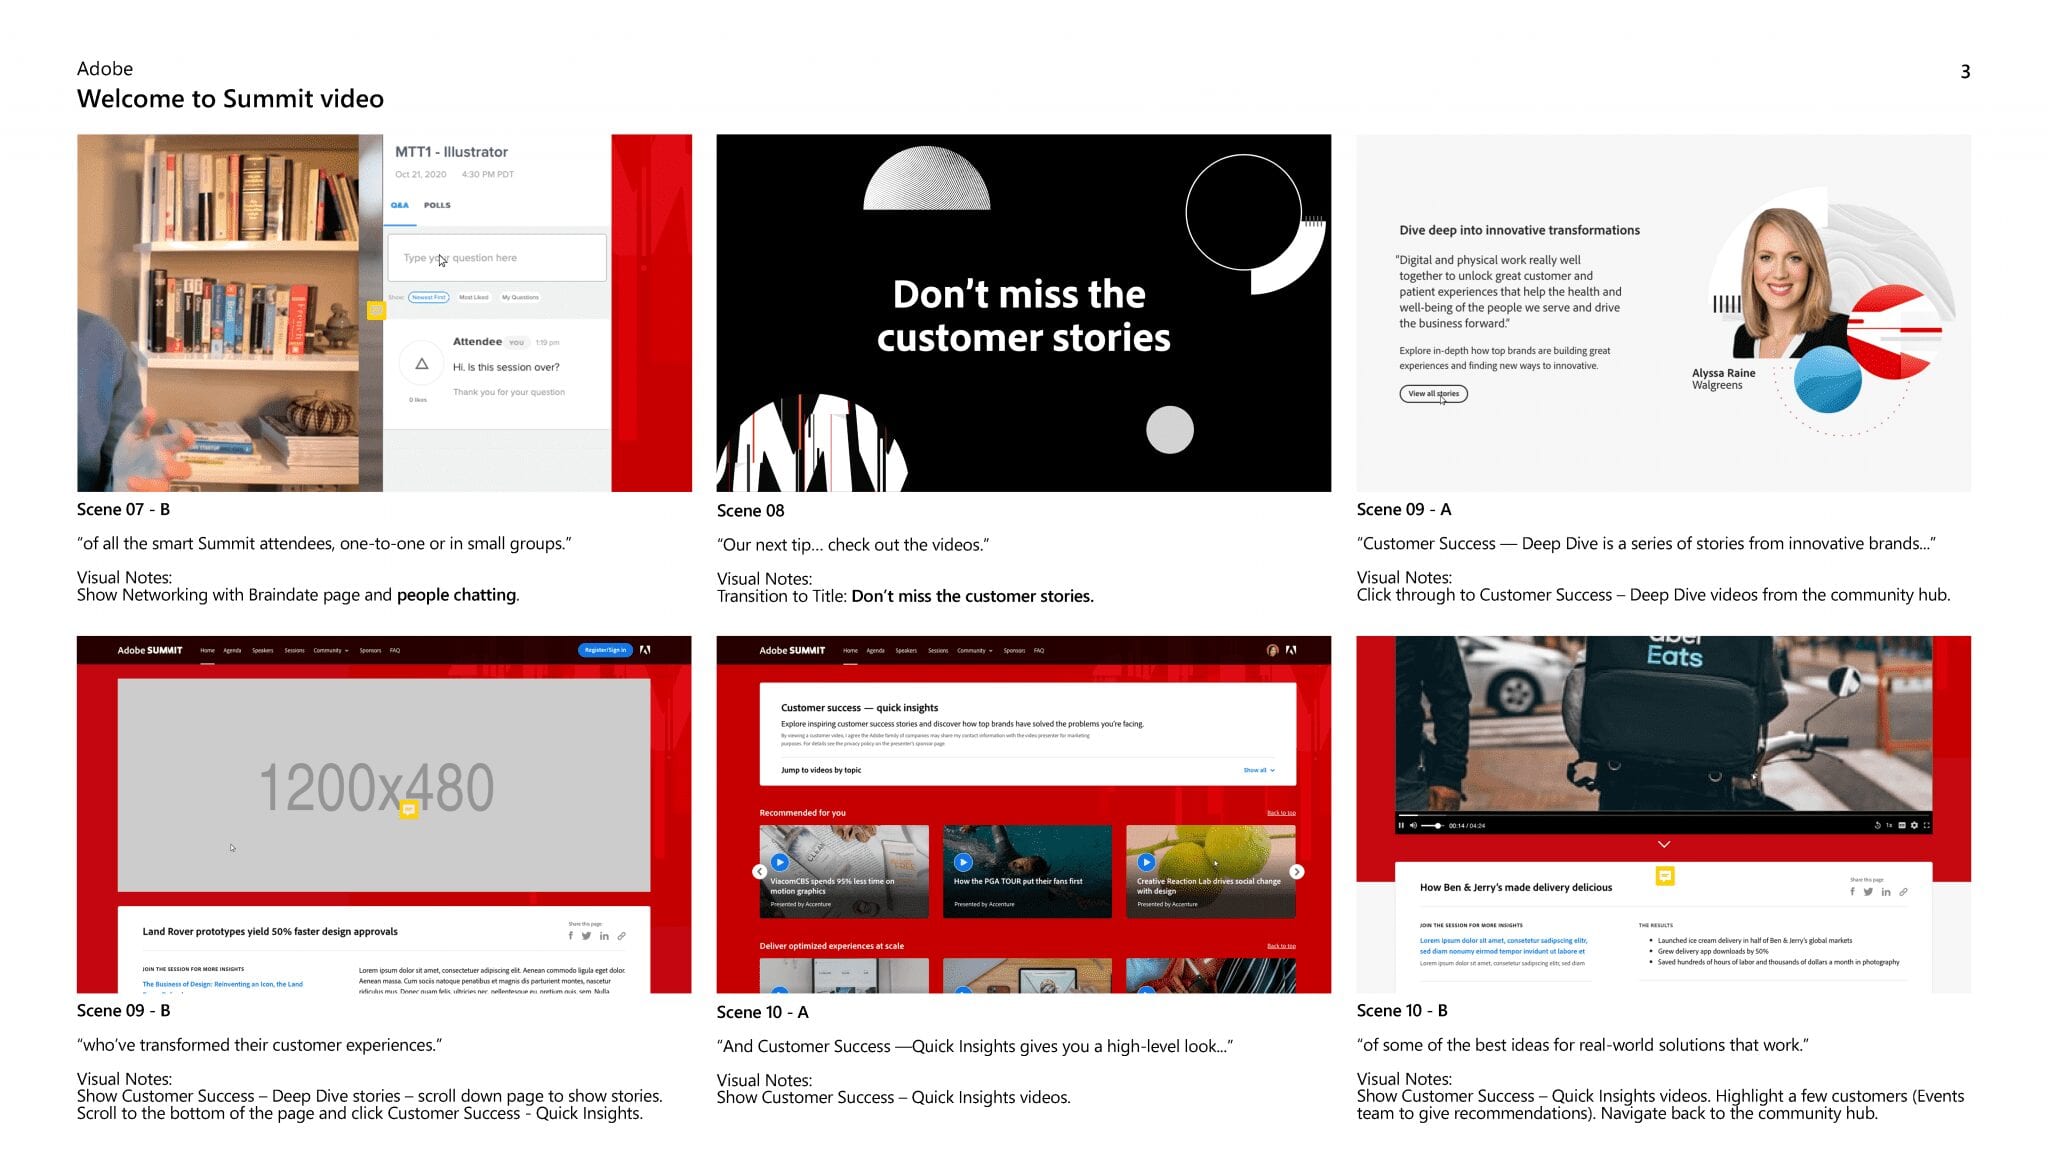
Task: Open FAQ in Scene 09-B navigation
Action: 395,650
